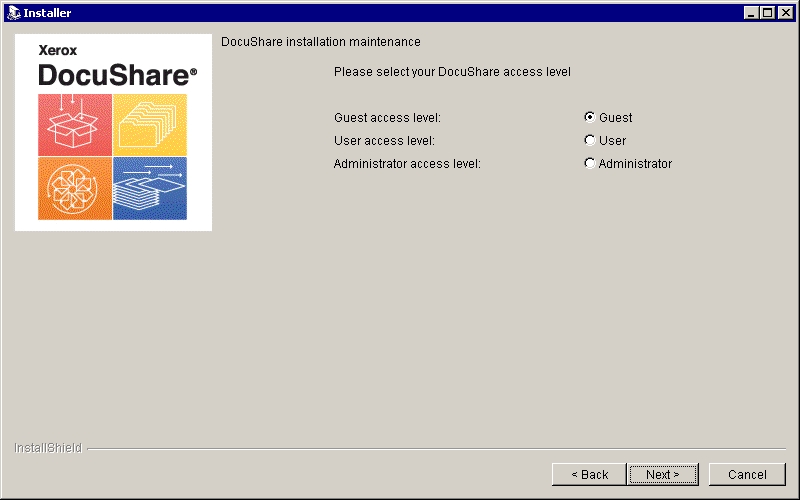Click the blue stacked pages icon in the logo
This screenshot has width=800, height=500.
150,188
